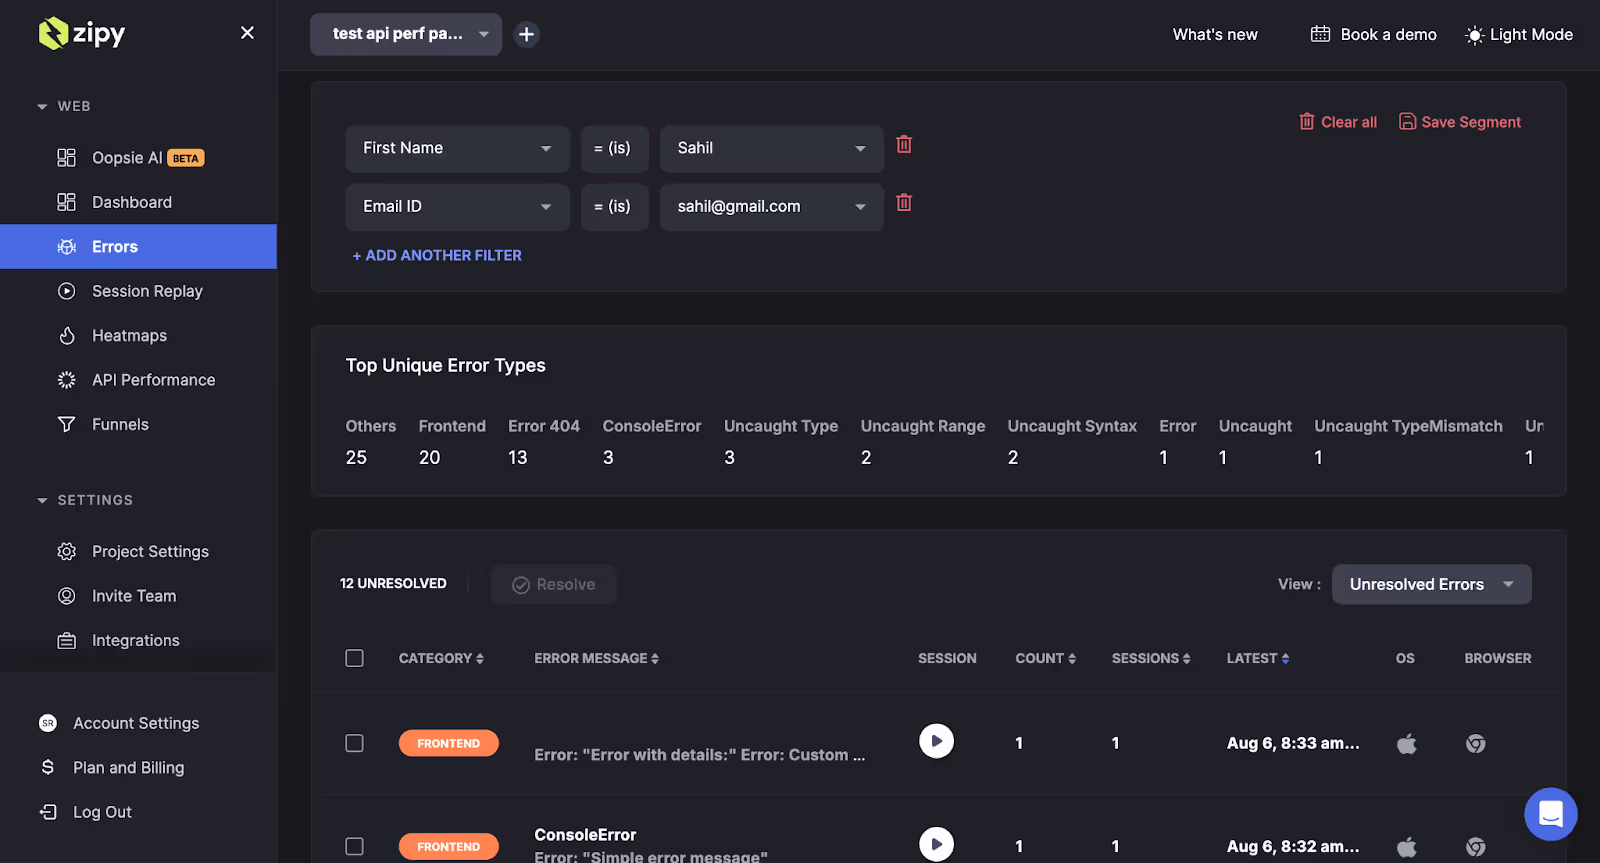Viewport: 1600px width, 863px height.
Task: Play session for the ConsoleError row
Action: click(936, 844)
